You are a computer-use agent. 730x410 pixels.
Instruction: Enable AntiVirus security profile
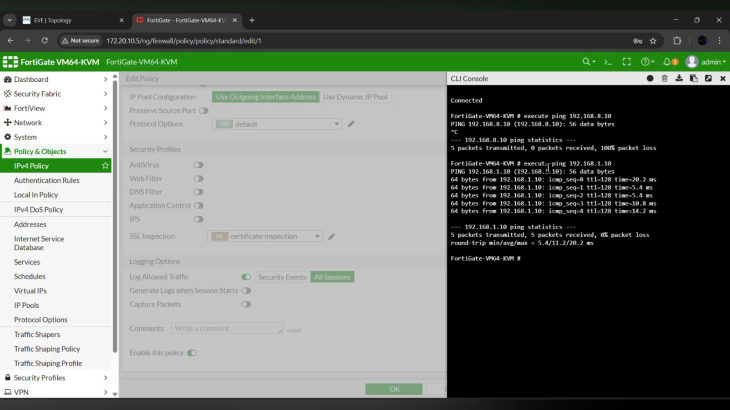pos(198,165)
